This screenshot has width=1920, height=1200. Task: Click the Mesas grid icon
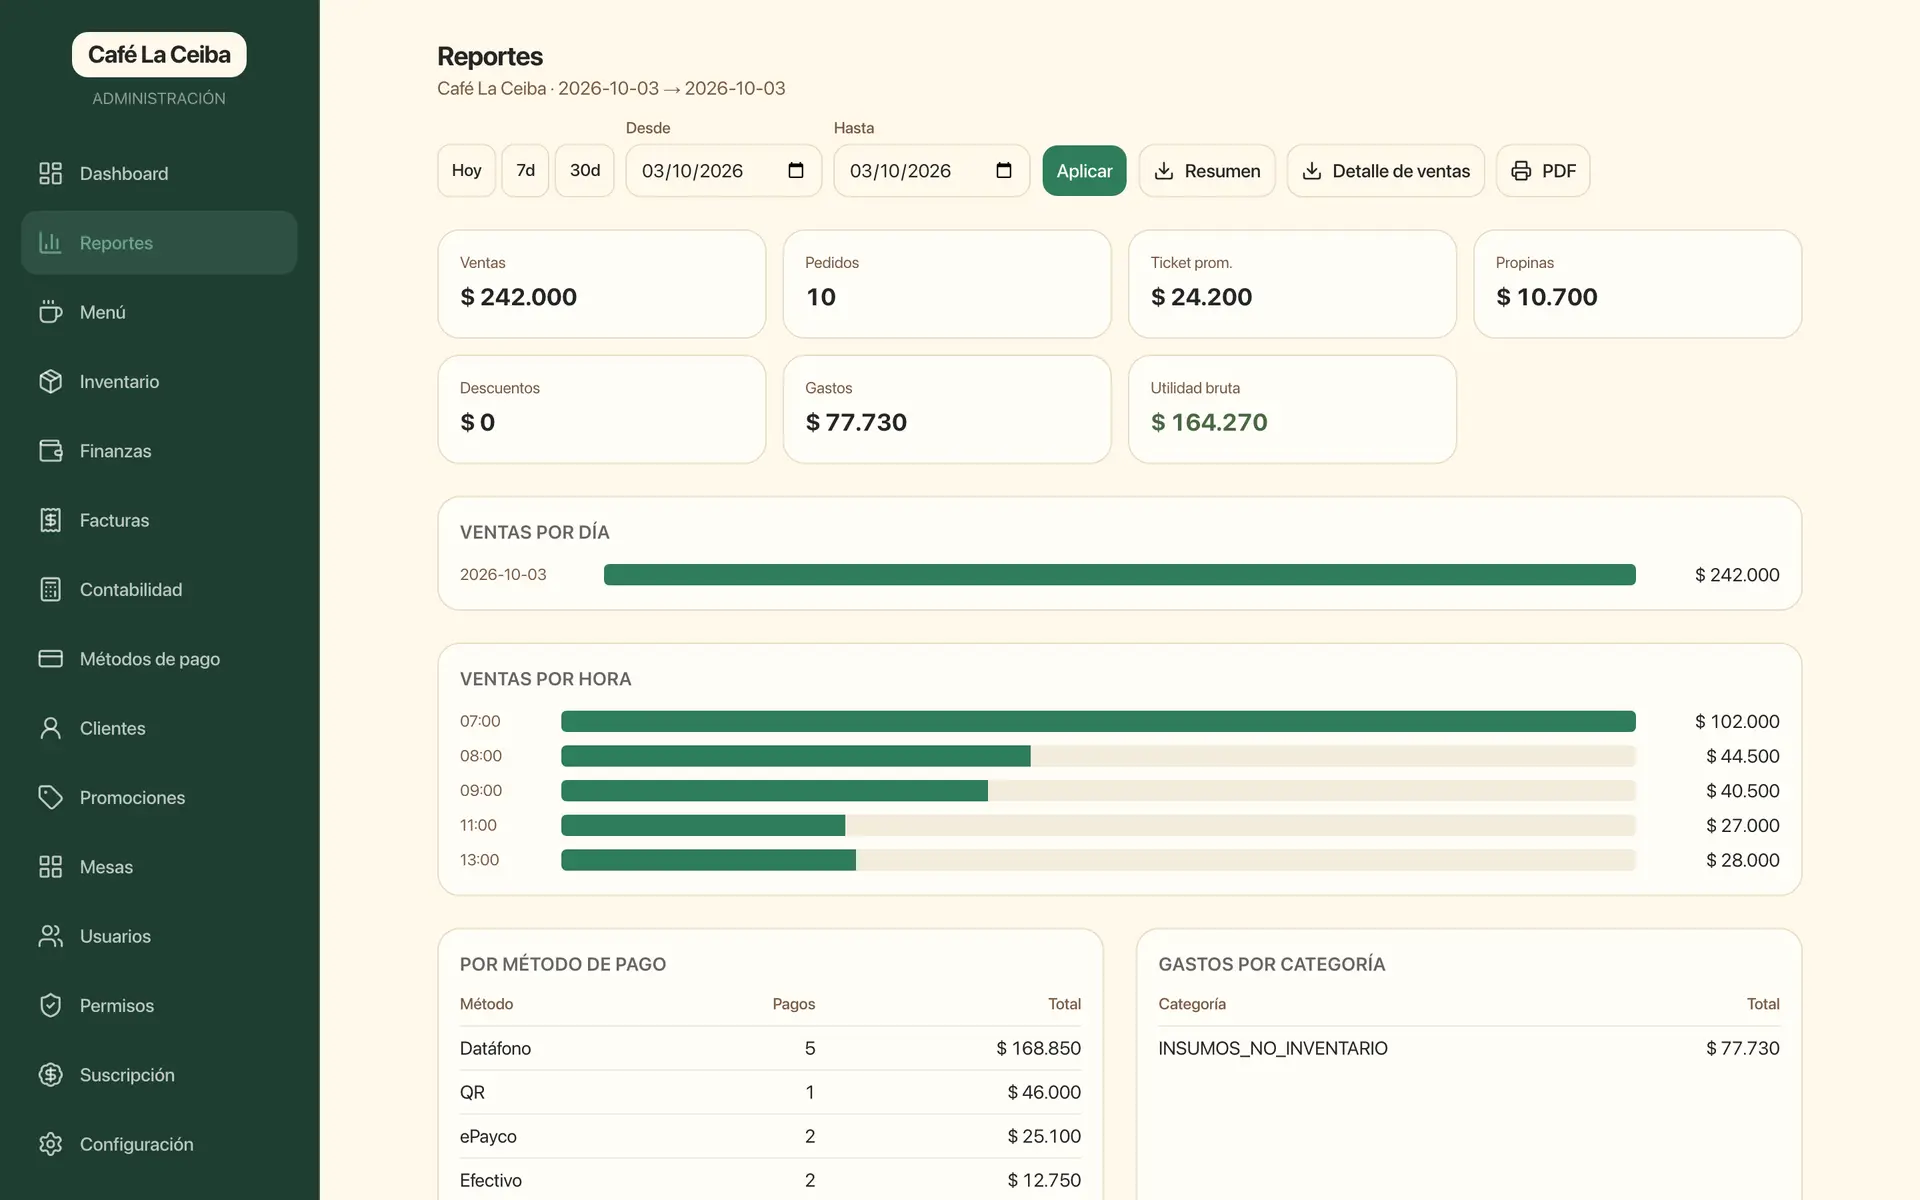[x=50, y=867]
